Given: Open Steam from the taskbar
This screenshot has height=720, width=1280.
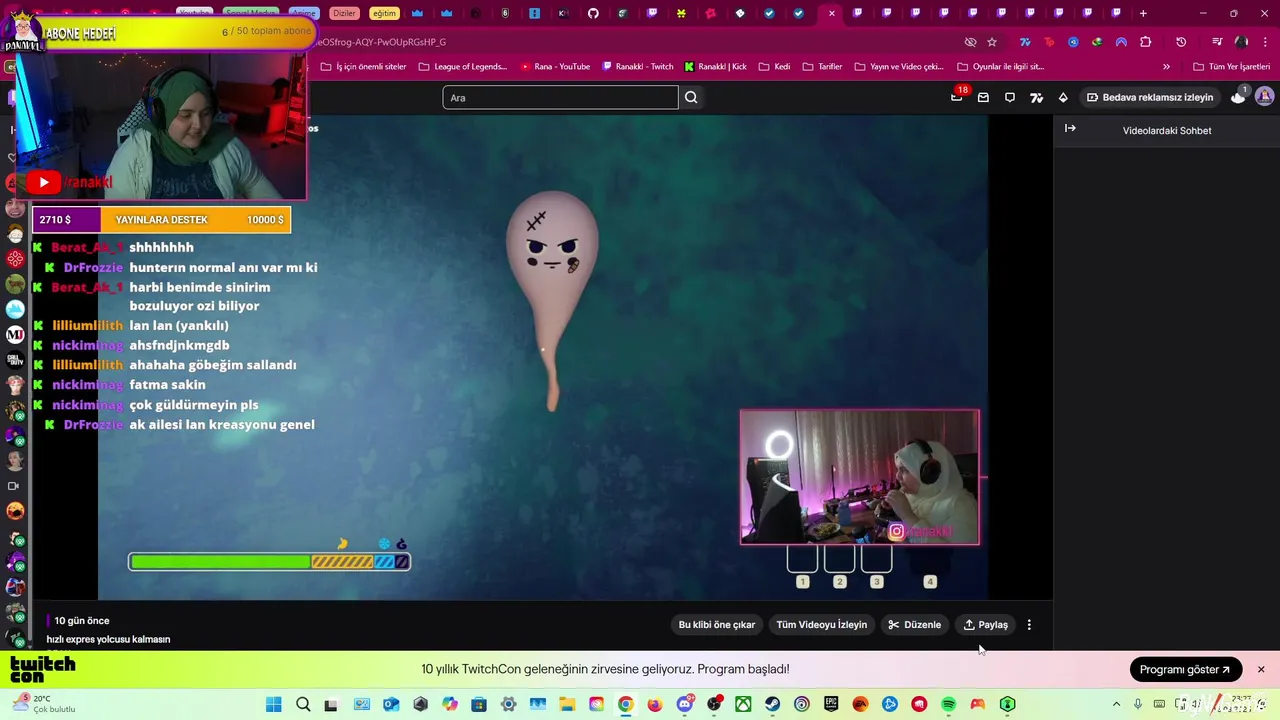Looking at the screenshot, I should coord(772,704).
